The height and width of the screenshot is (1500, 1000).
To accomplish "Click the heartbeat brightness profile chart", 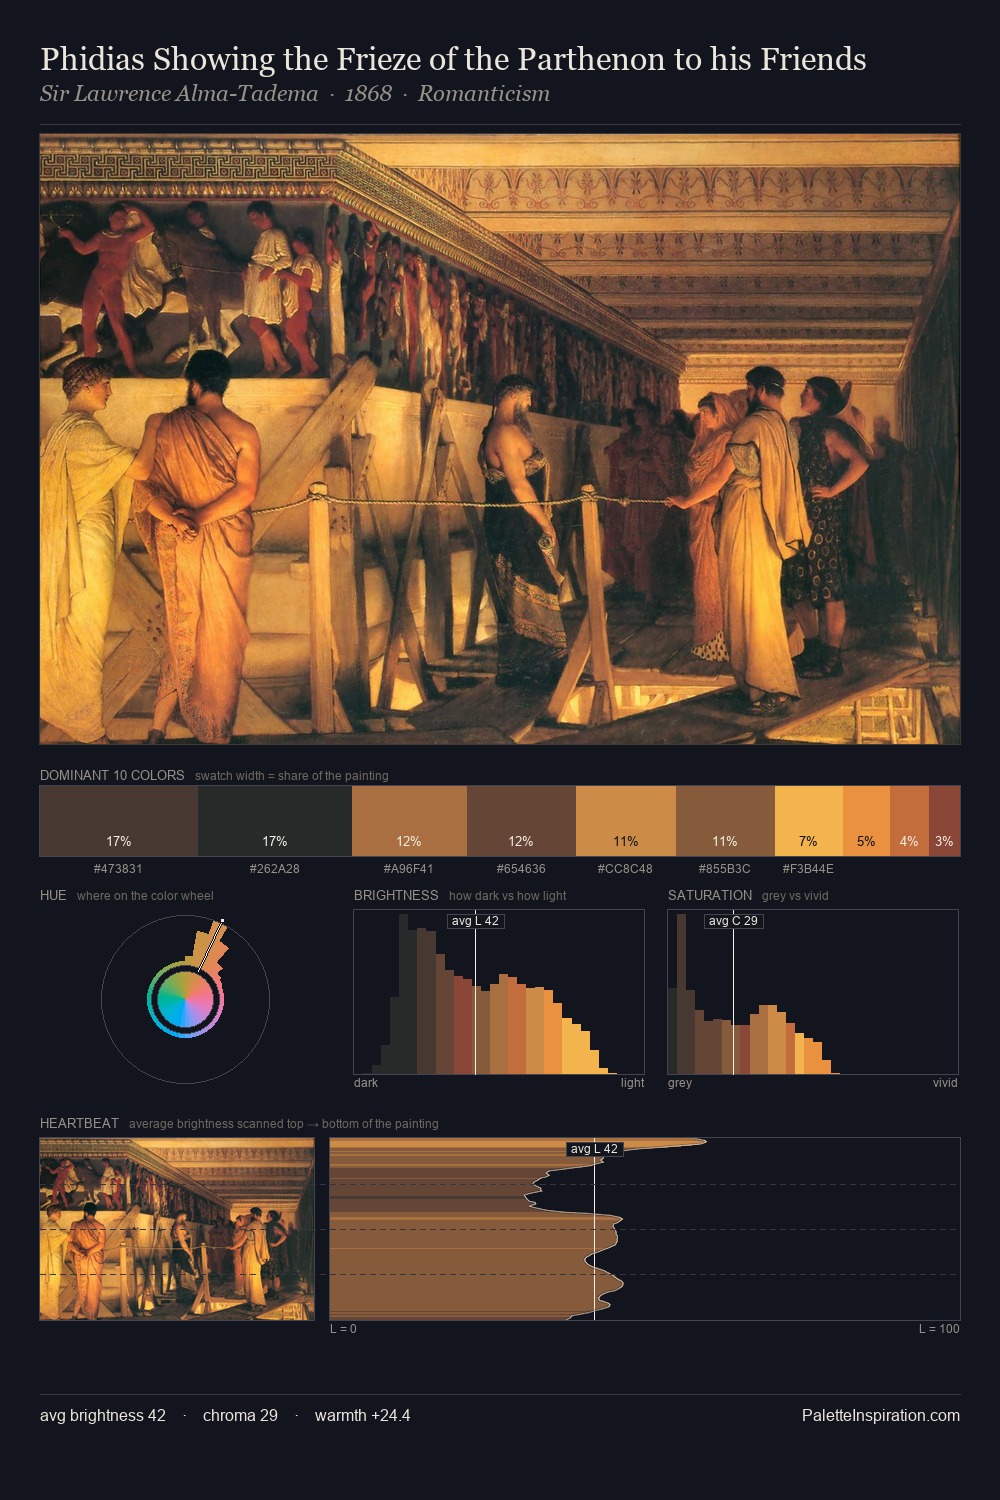I will [x=645, y=1229].
